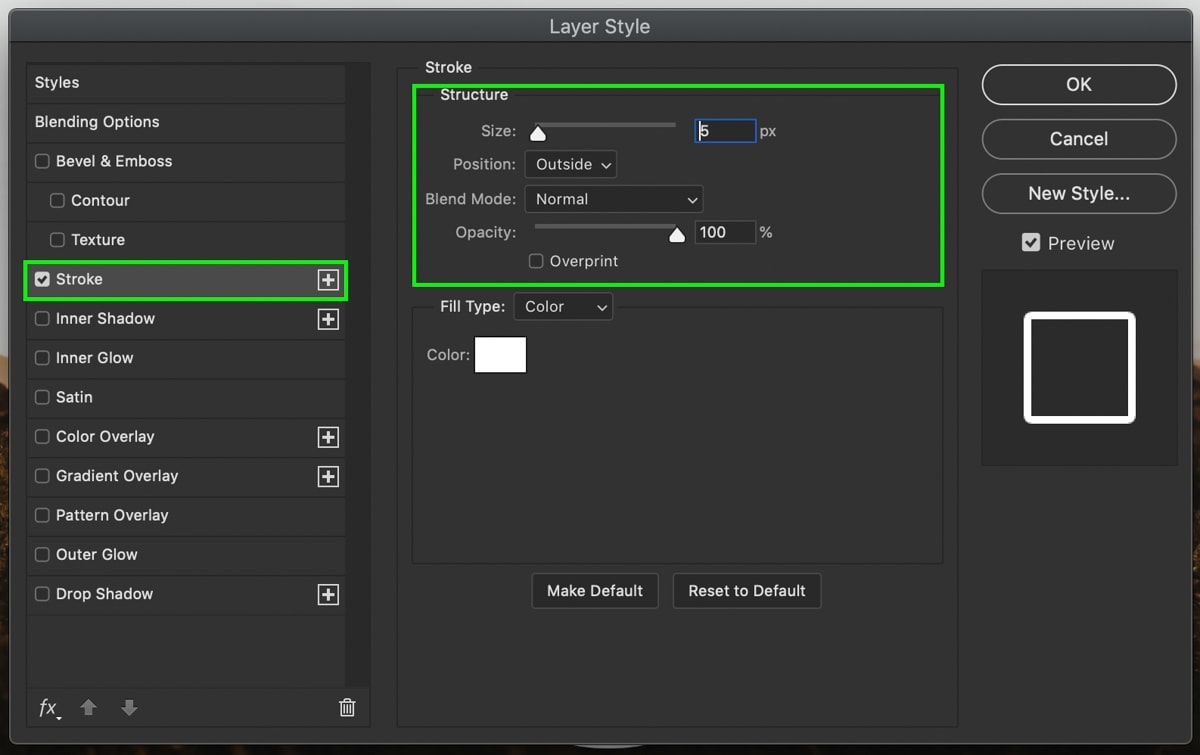Enable the Gradient Overlay checkbox
Screen dimensions: 1200x755
click(42, 476)
